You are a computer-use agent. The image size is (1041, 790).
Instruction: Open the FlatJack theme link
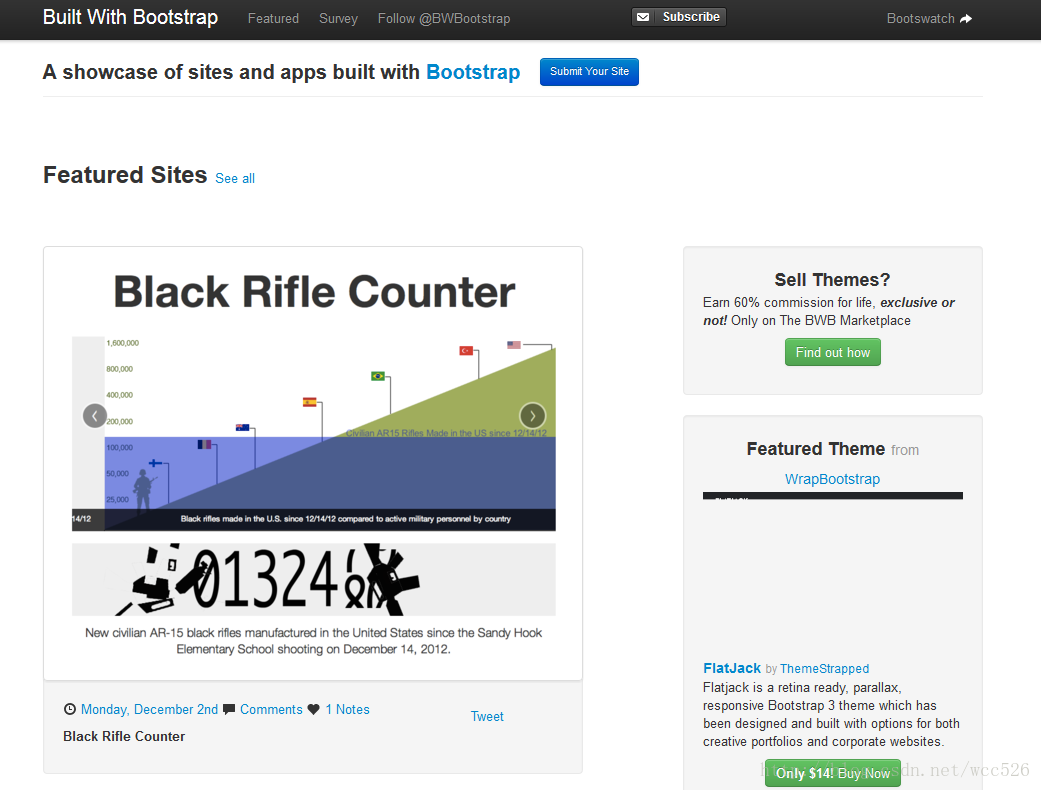pyautogui.click(x=732, y=668)
